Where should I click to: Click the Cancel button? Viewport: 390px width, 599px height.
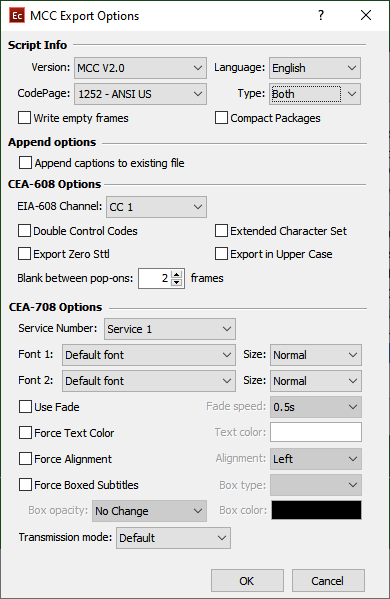328,581
